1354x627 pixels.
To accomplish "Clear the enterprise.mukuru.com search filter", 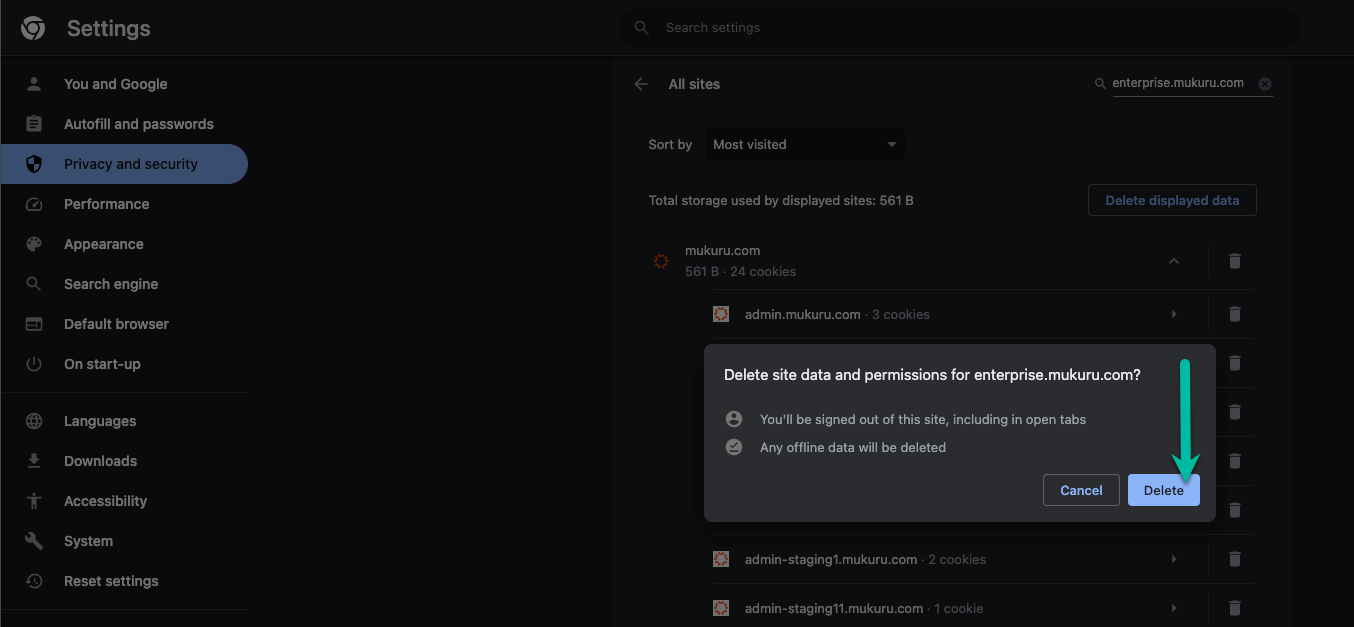I will [1264, 83].
